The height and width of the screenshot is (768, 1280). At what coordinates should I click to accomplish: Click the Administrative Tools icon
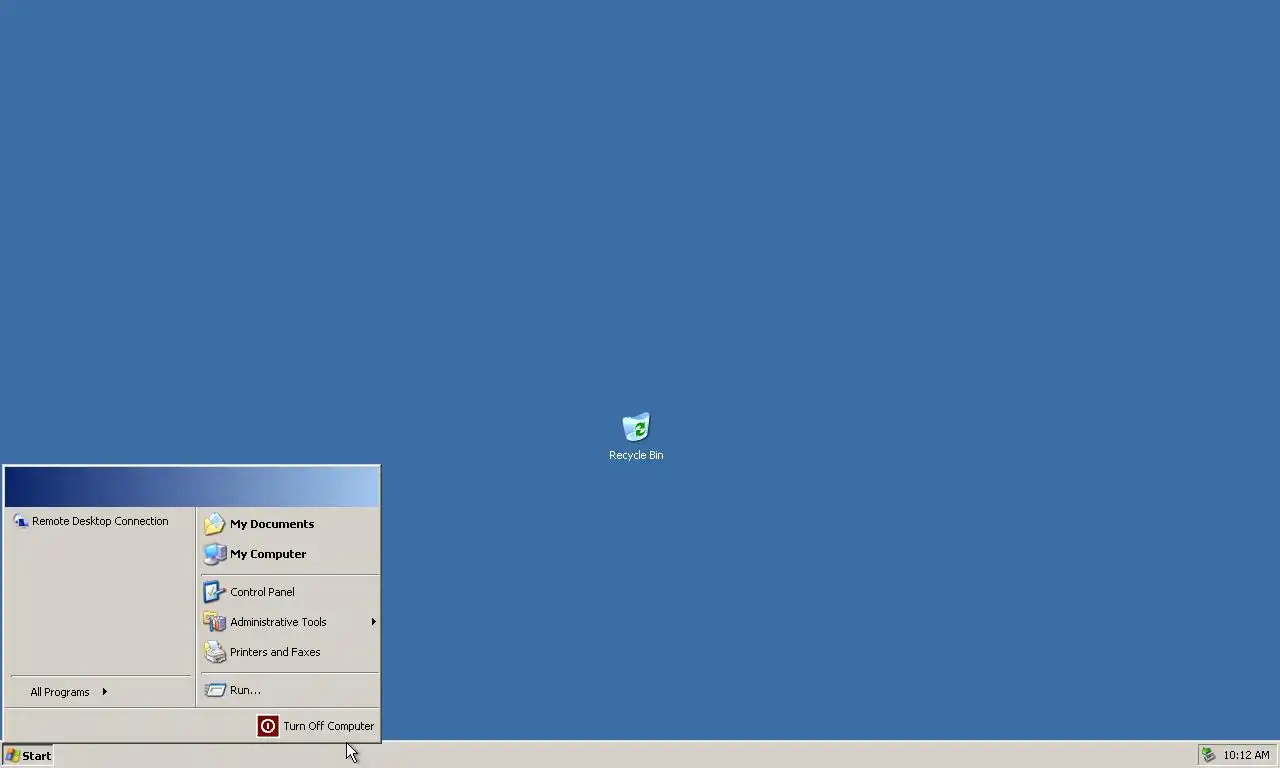[214, 622]
